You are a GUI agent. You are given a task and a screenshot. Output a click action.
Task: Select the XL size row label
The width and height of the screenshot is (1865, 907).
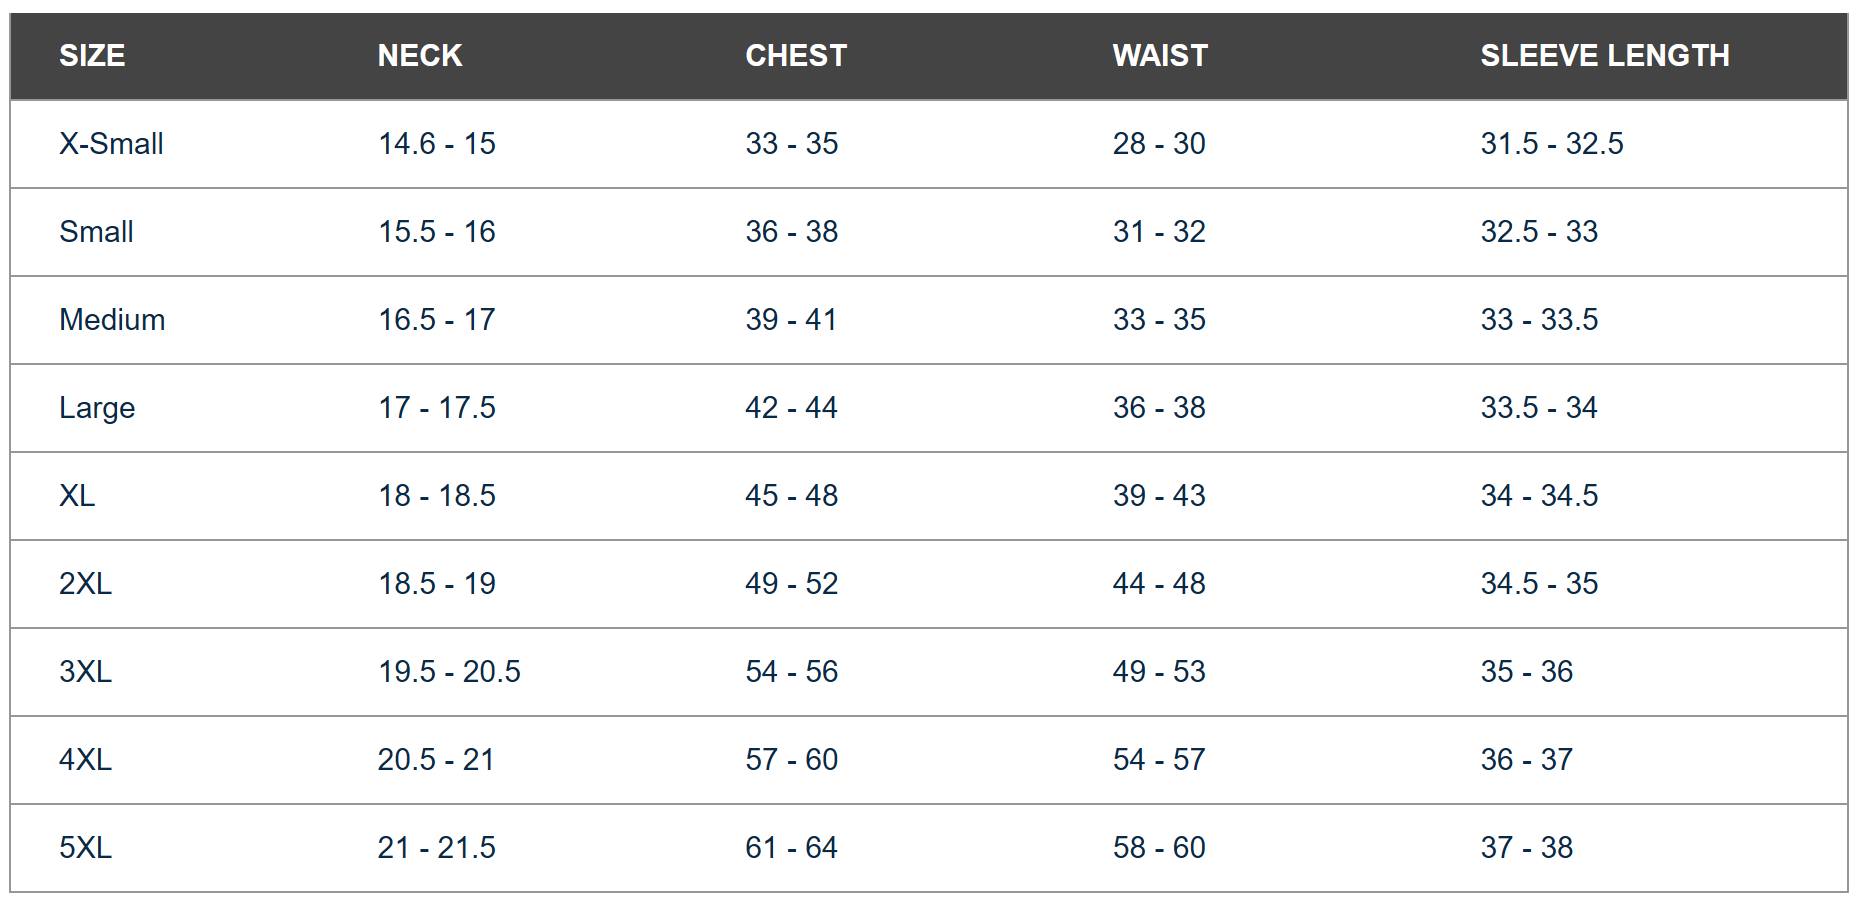(77, 496)
